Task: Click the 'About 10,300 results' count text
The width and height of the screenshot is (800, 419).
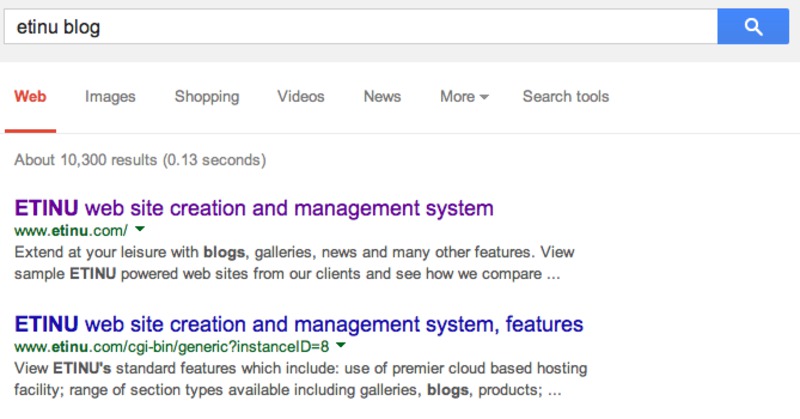Action: (140, 159)
